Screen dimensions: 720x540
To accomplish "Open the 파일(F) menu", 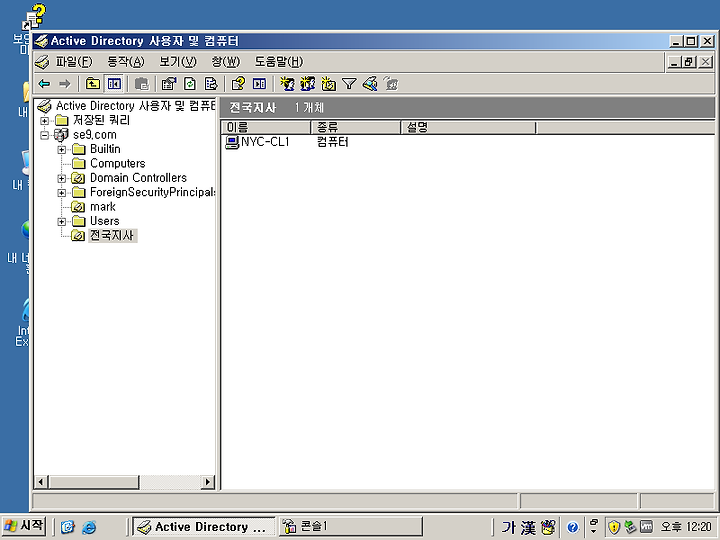I will coord(74,62).
